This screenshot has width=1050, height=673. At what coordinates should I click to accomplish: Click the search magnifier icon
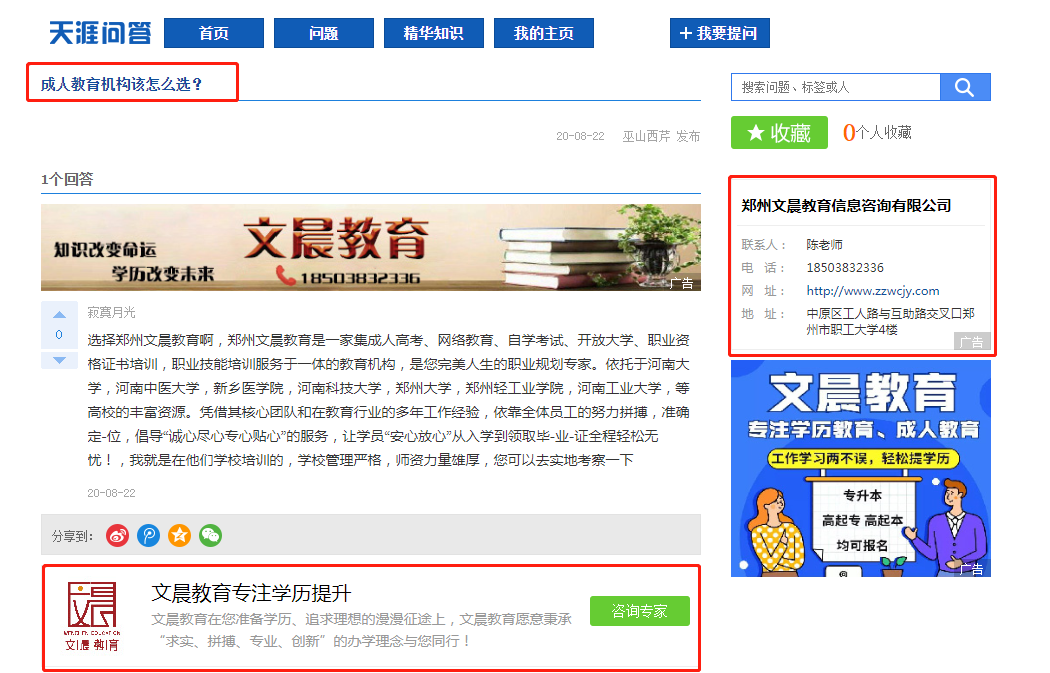coord(964,87)
